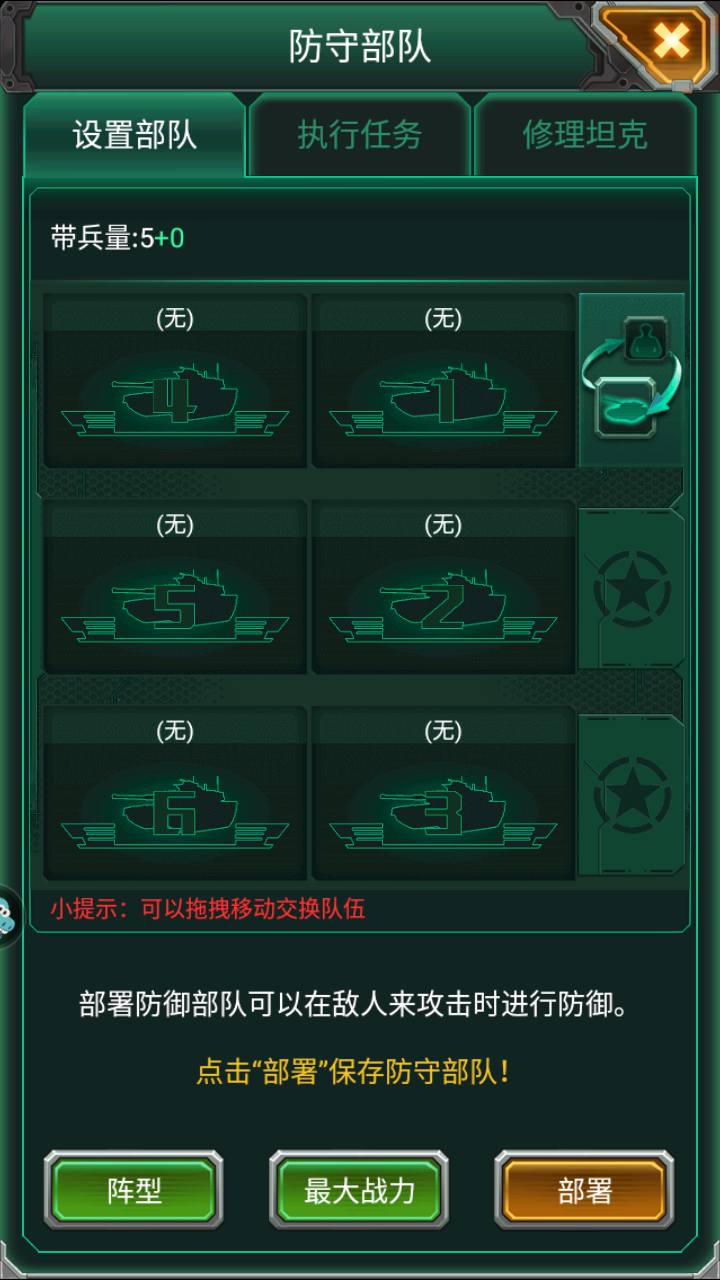Close the 防守部队 window
The width and height of the screenshot is (720, 1280).
(x=670, y=42)
